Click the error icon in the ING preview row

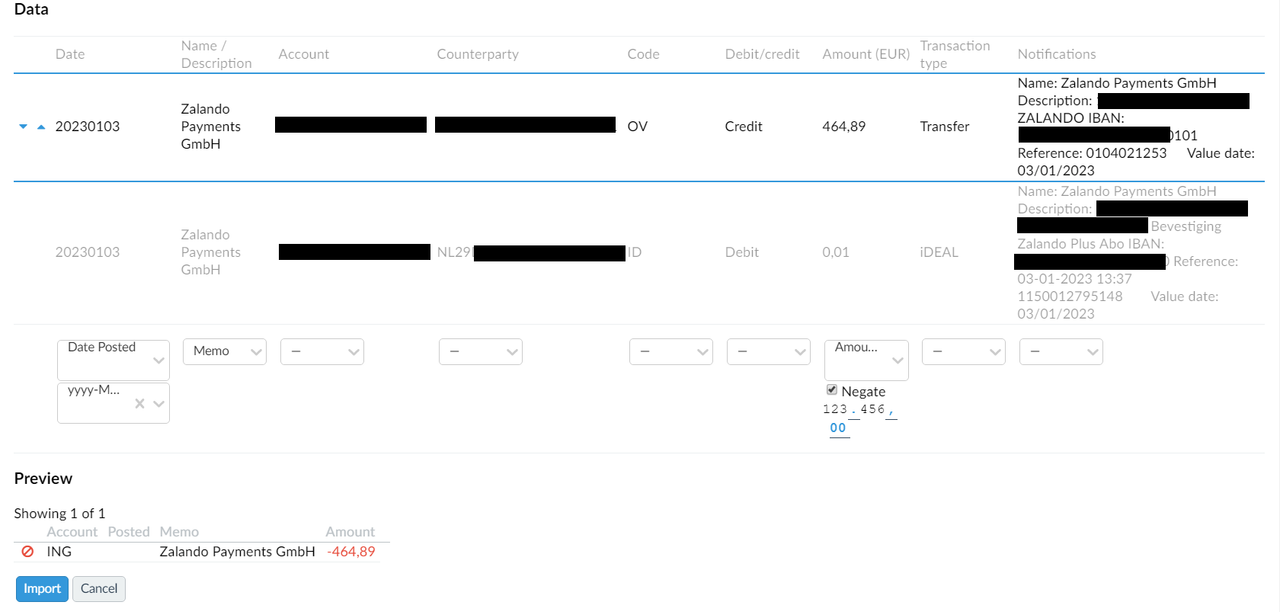[28, 551]
